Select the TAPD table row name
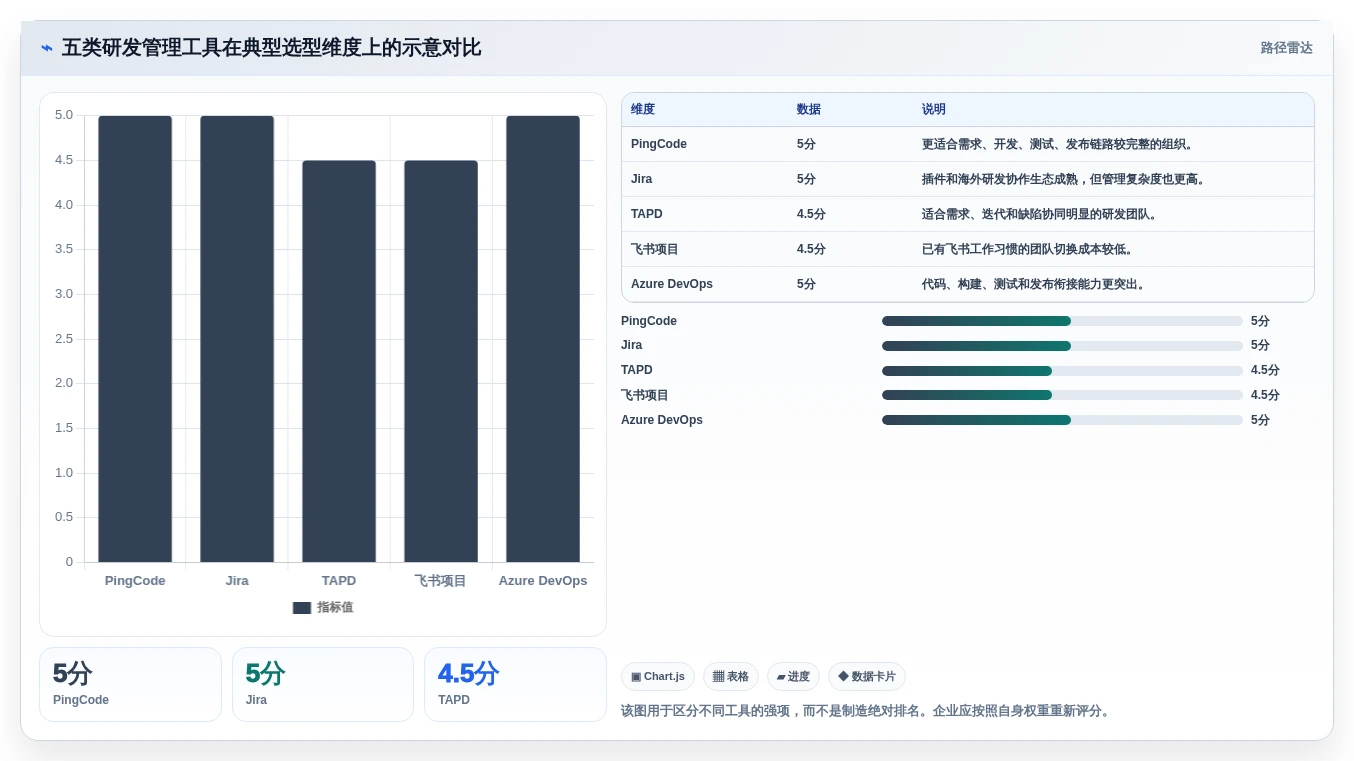The height and width of the screenshot is (761, 1354). click(x=647, y=214)
